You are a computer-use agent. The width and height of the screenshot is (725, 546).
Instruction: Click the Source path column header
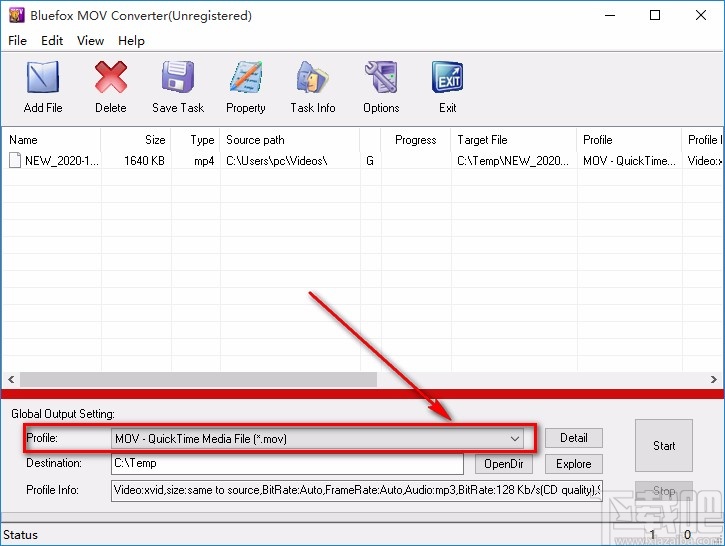290,140
